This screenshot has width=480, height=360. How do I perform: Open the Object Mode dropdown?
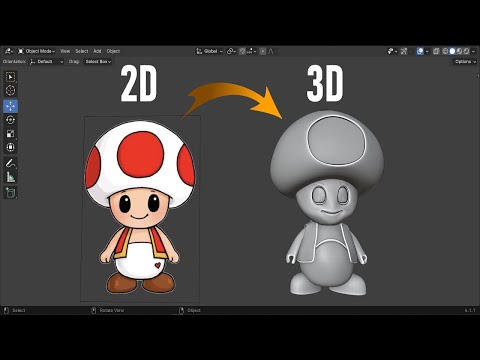[x=36, y=51]
